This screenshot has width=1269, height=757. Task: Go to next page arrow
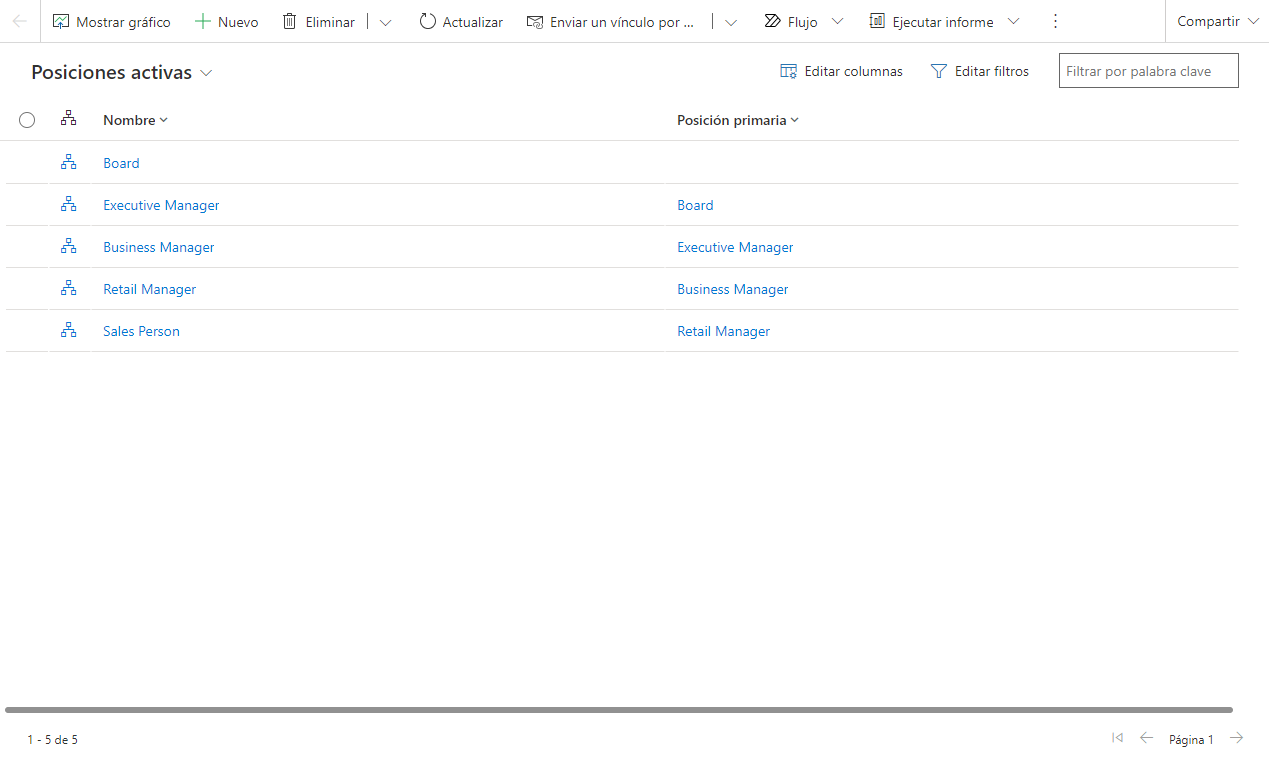[x=1237, y=738]
